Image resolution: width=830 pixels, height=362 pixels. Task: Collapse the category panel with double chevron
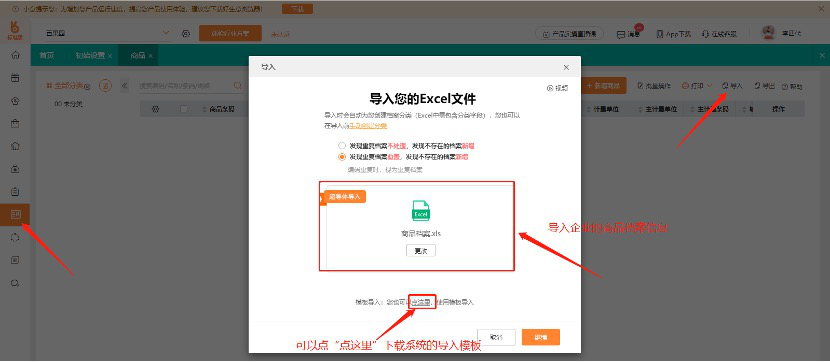click(124, 85)
